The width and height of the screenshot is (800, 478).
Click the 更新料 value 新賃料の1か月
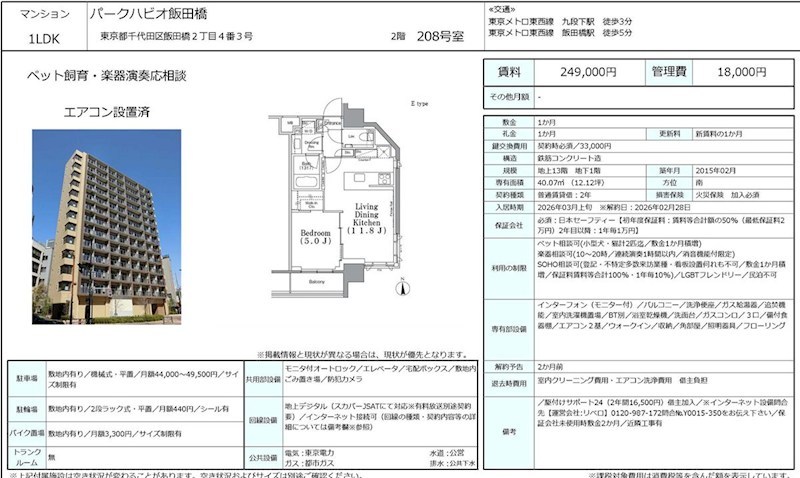pos(719,134)
